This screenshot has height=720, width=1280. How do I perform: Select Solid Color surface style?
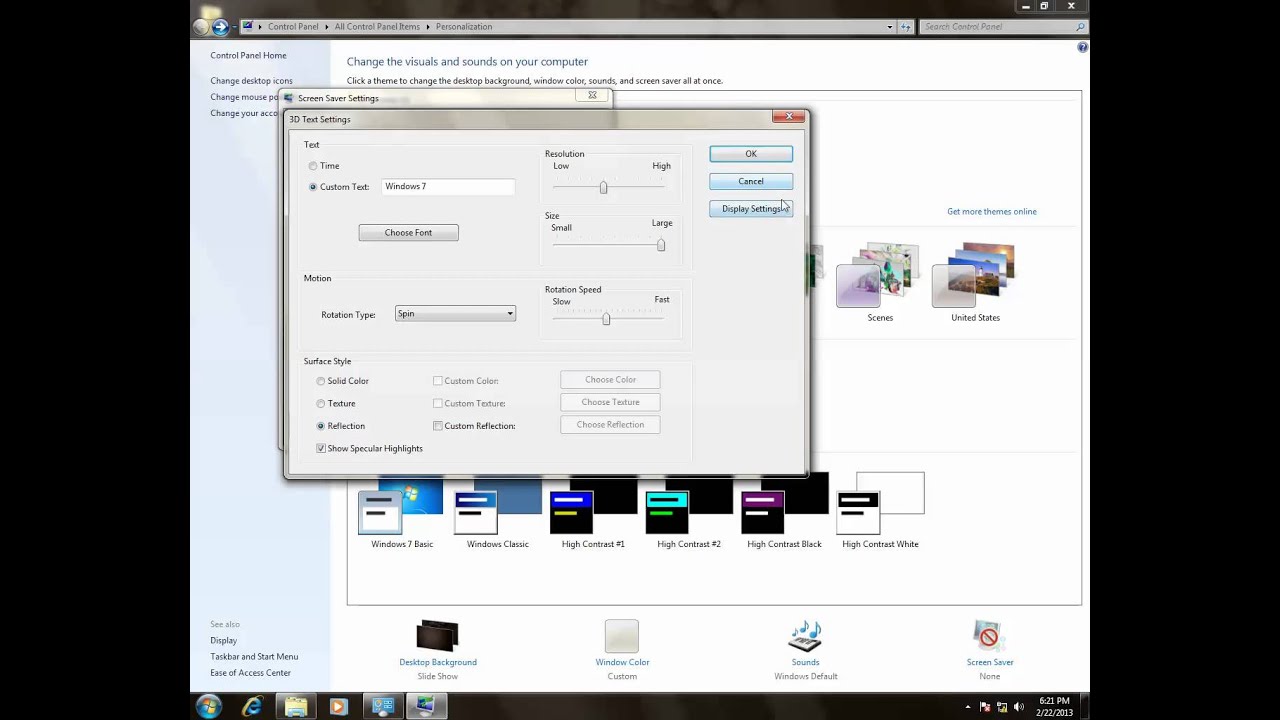[x=321, y=381]
